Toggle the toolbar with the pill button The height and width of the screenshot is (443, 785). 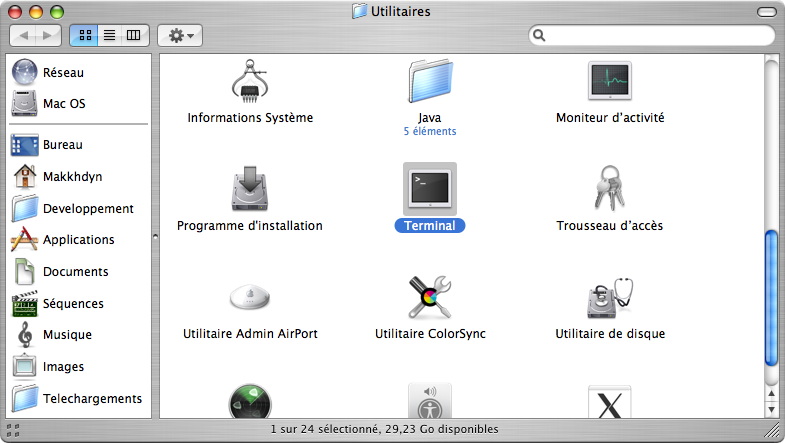(x=766, y=12)
